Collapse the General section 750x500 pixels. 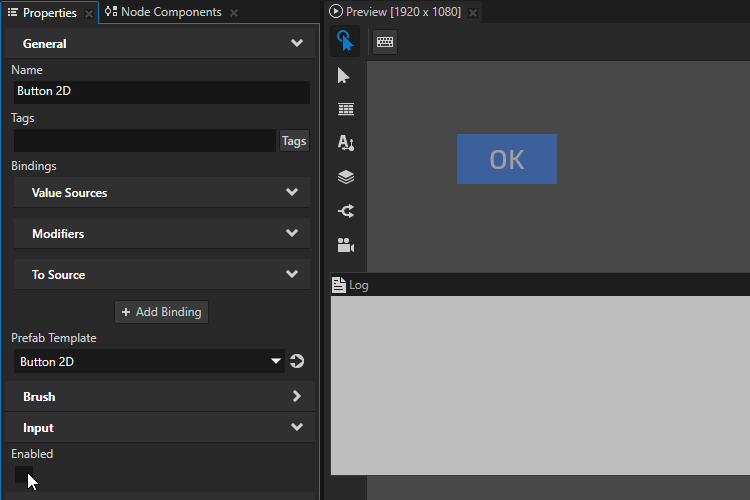297,44
